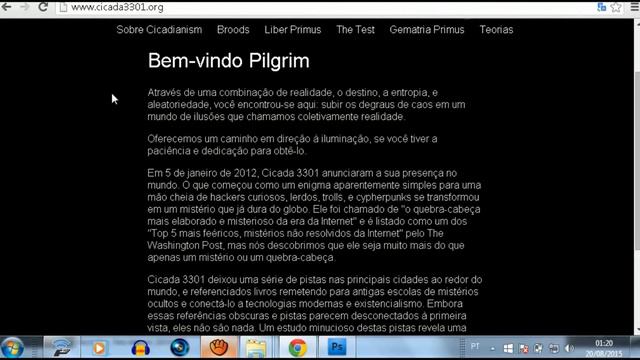Viewport: 640px width, 360px height.
Task: Click the scrollbar down arrow
Action: point(637,330)
